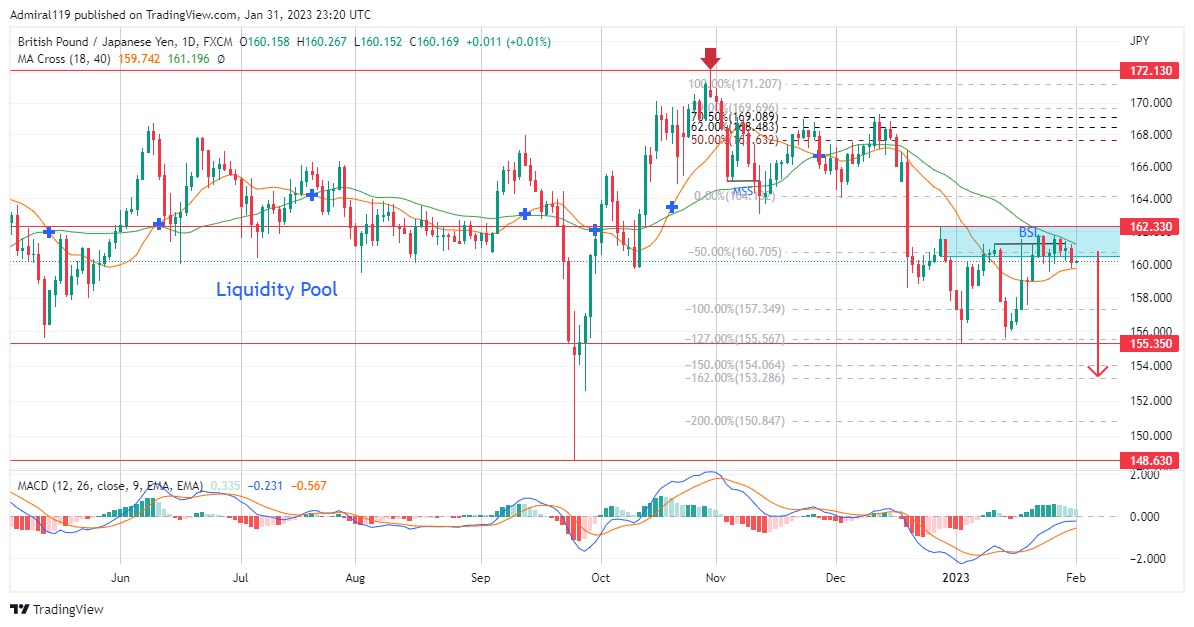The width and height of the screenshot is (1194, 627).
Task: Open the British Pound / Japanese Yen symbol title
Action: [125, 42]
